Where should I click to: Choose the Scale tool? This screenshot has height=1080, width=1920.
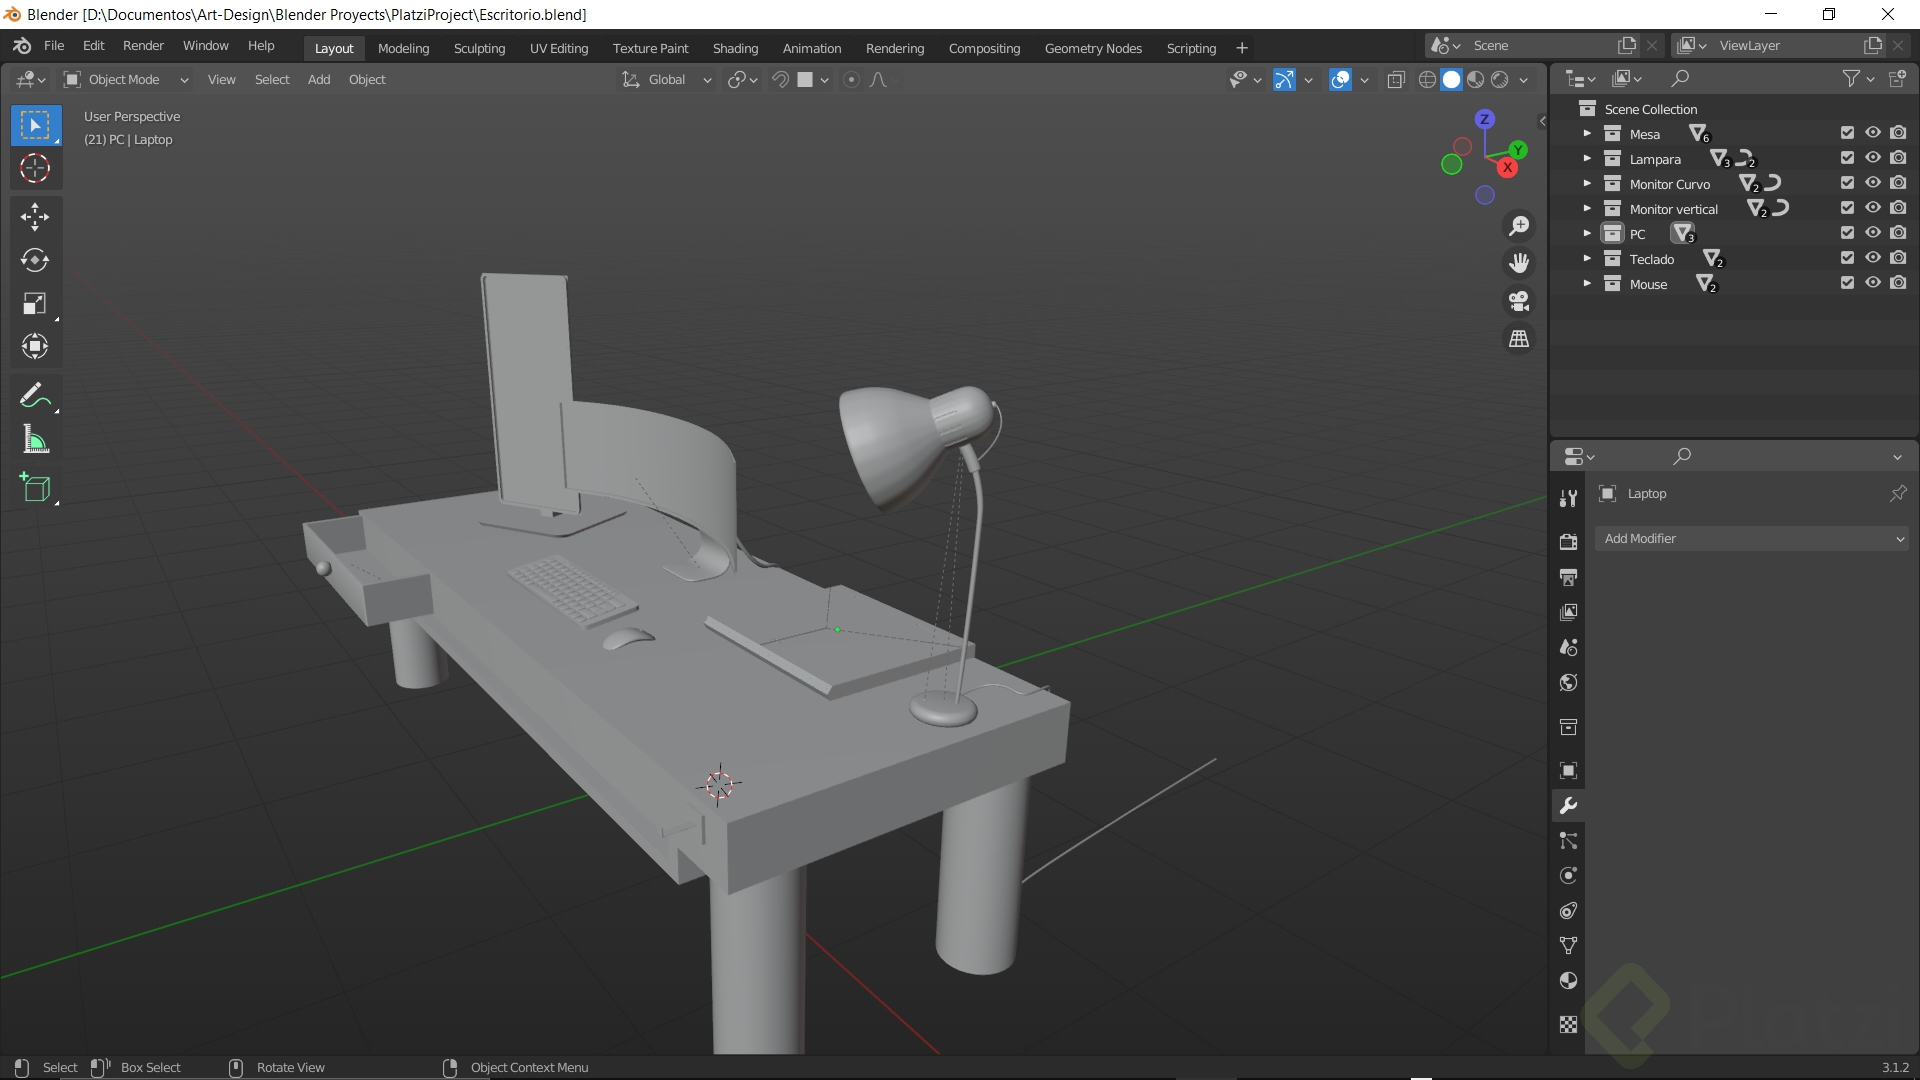point(35,304)
